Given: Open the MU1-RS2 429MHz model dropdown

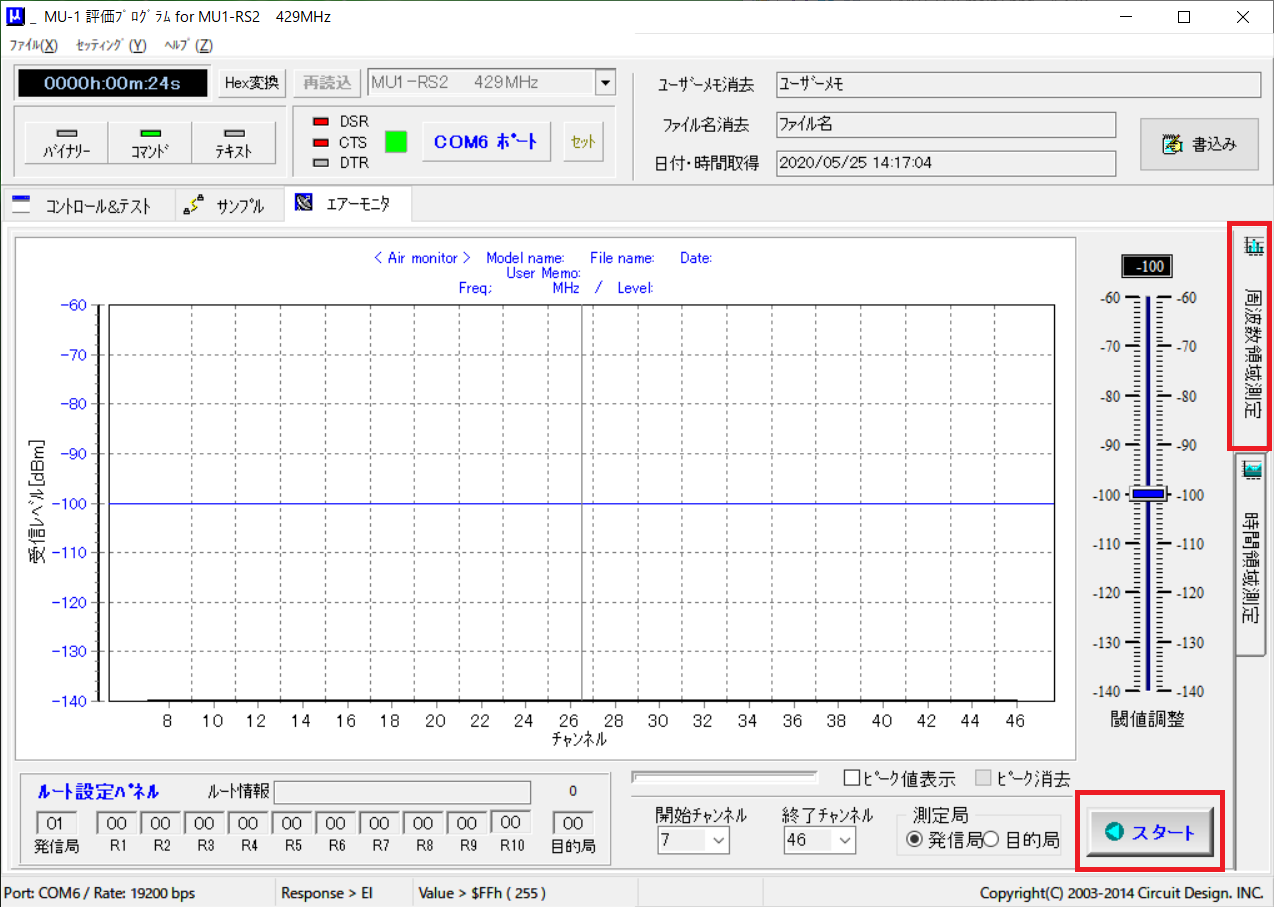Looking at the screenshot, I should pyautogui.click(x=605, y=83).
